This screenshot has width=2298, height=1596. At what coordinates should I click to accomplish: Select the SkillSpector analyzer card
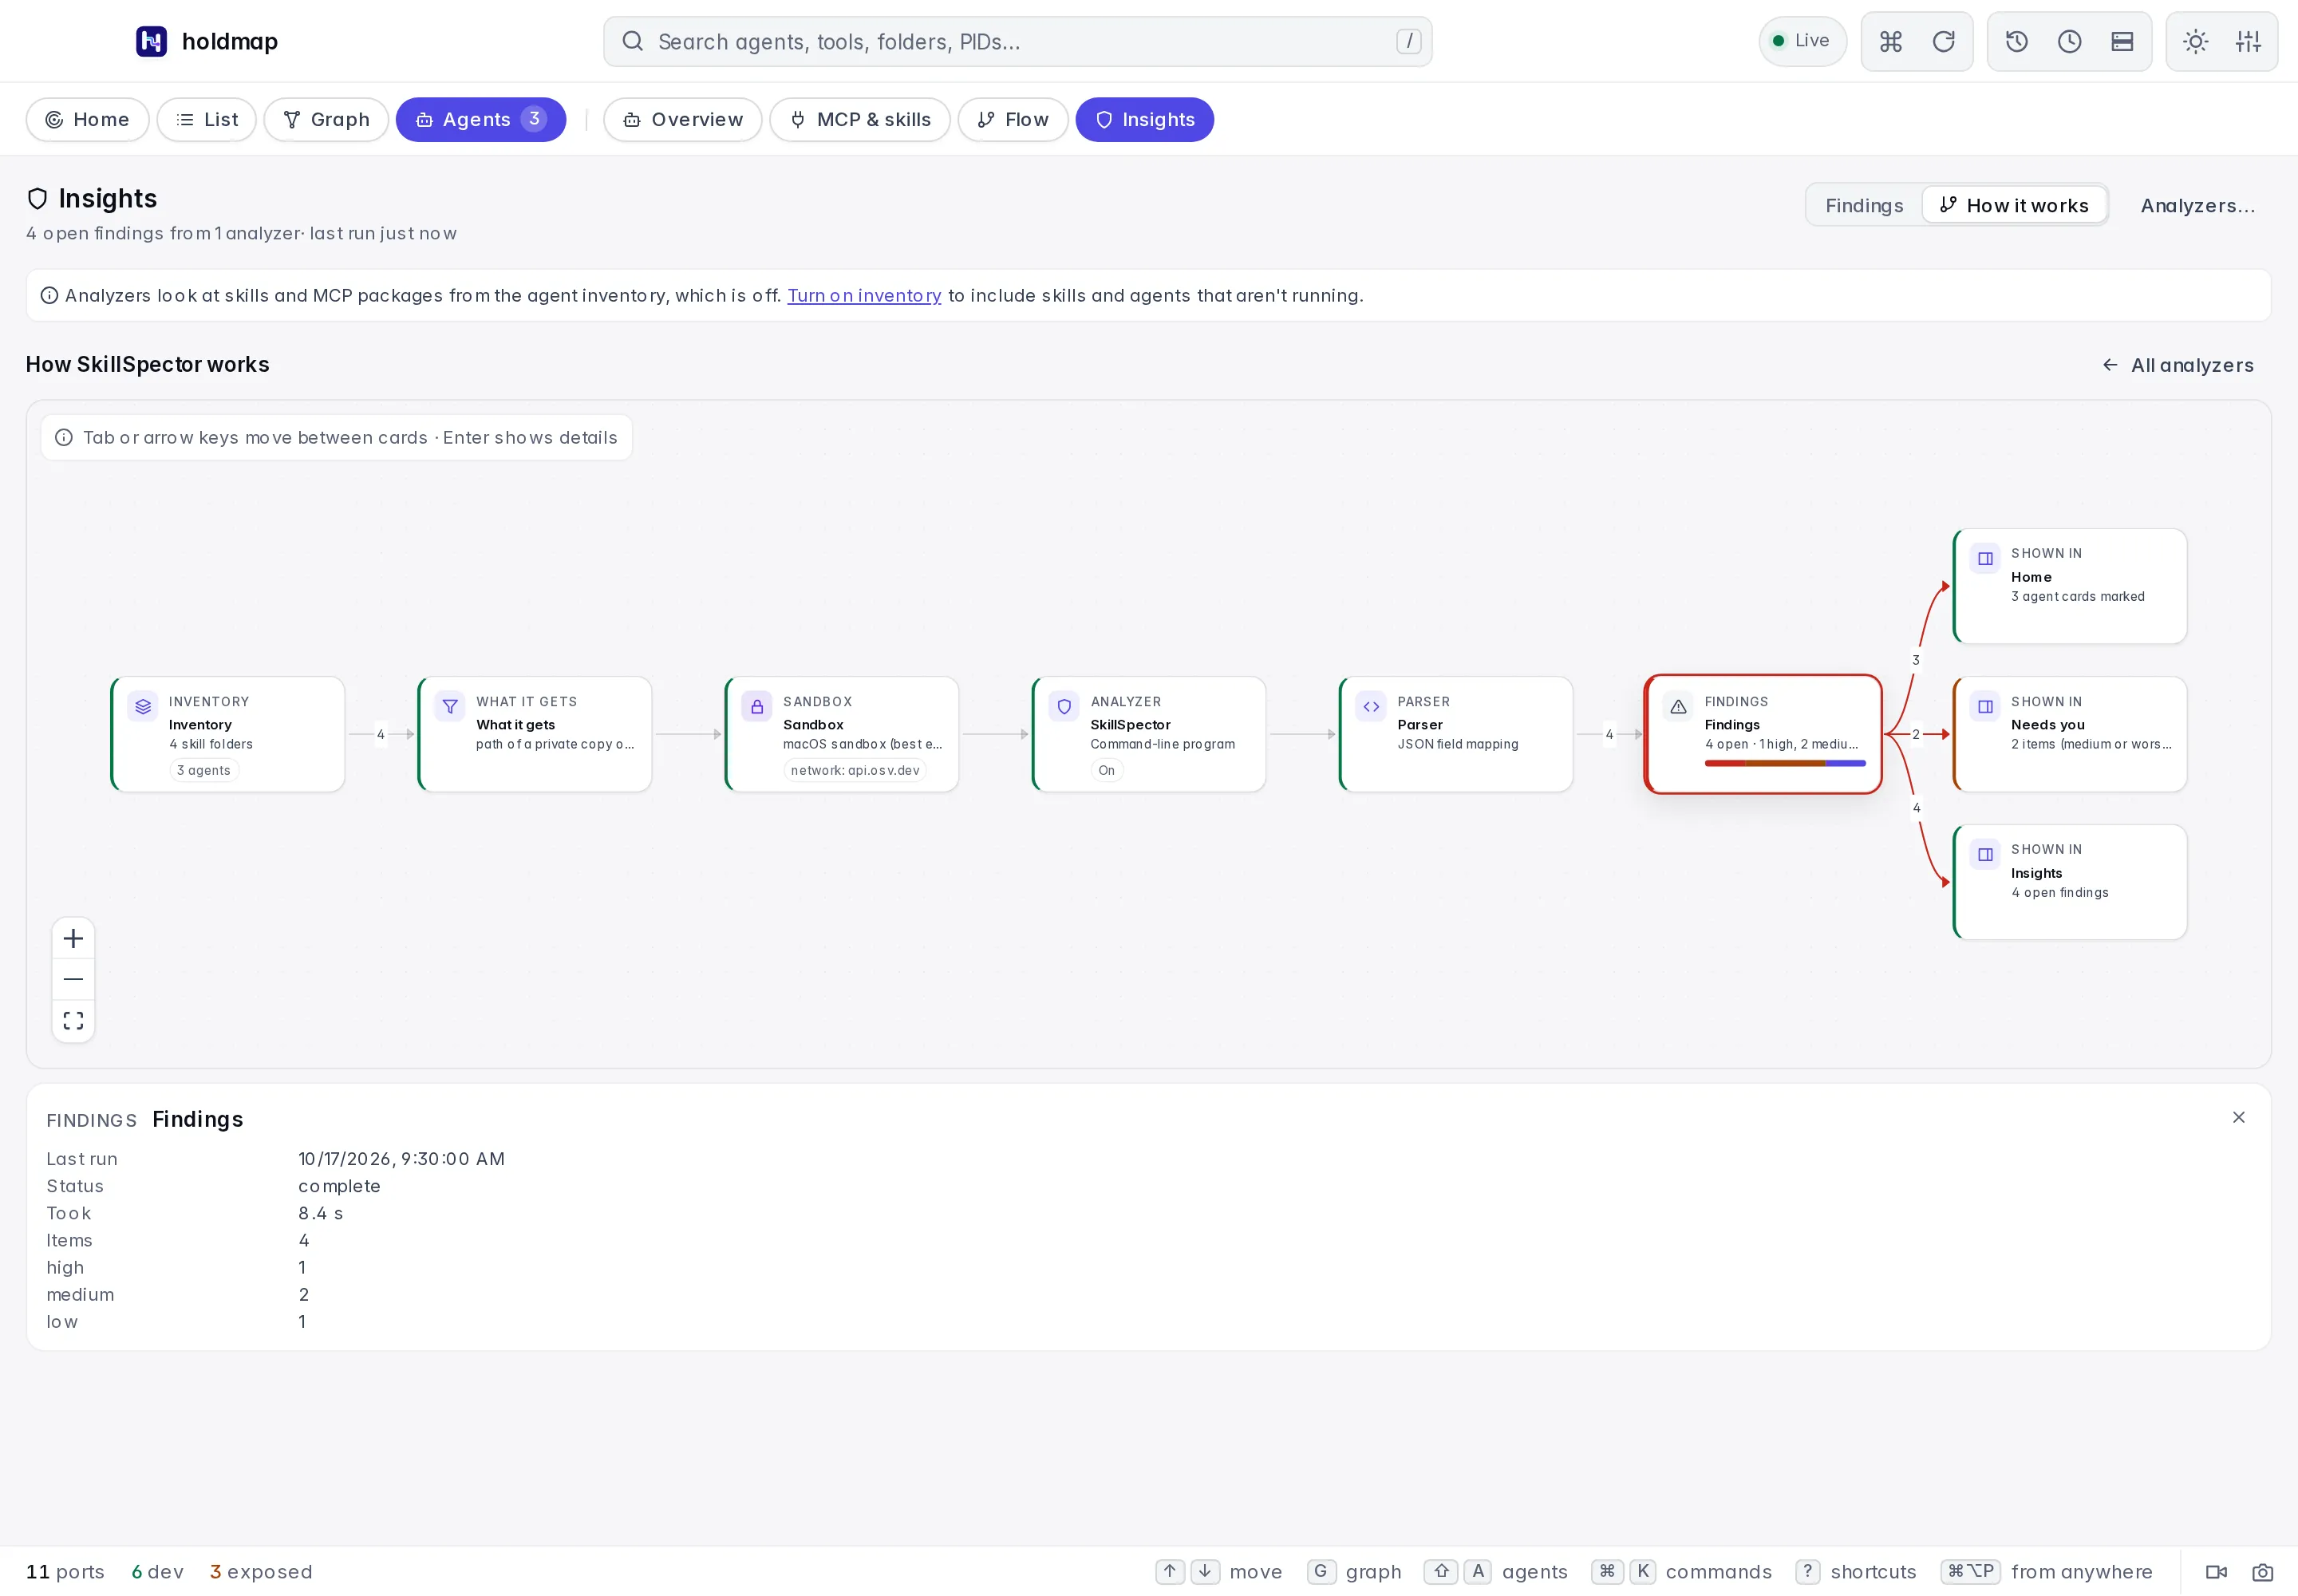[x=1149, y=734]
